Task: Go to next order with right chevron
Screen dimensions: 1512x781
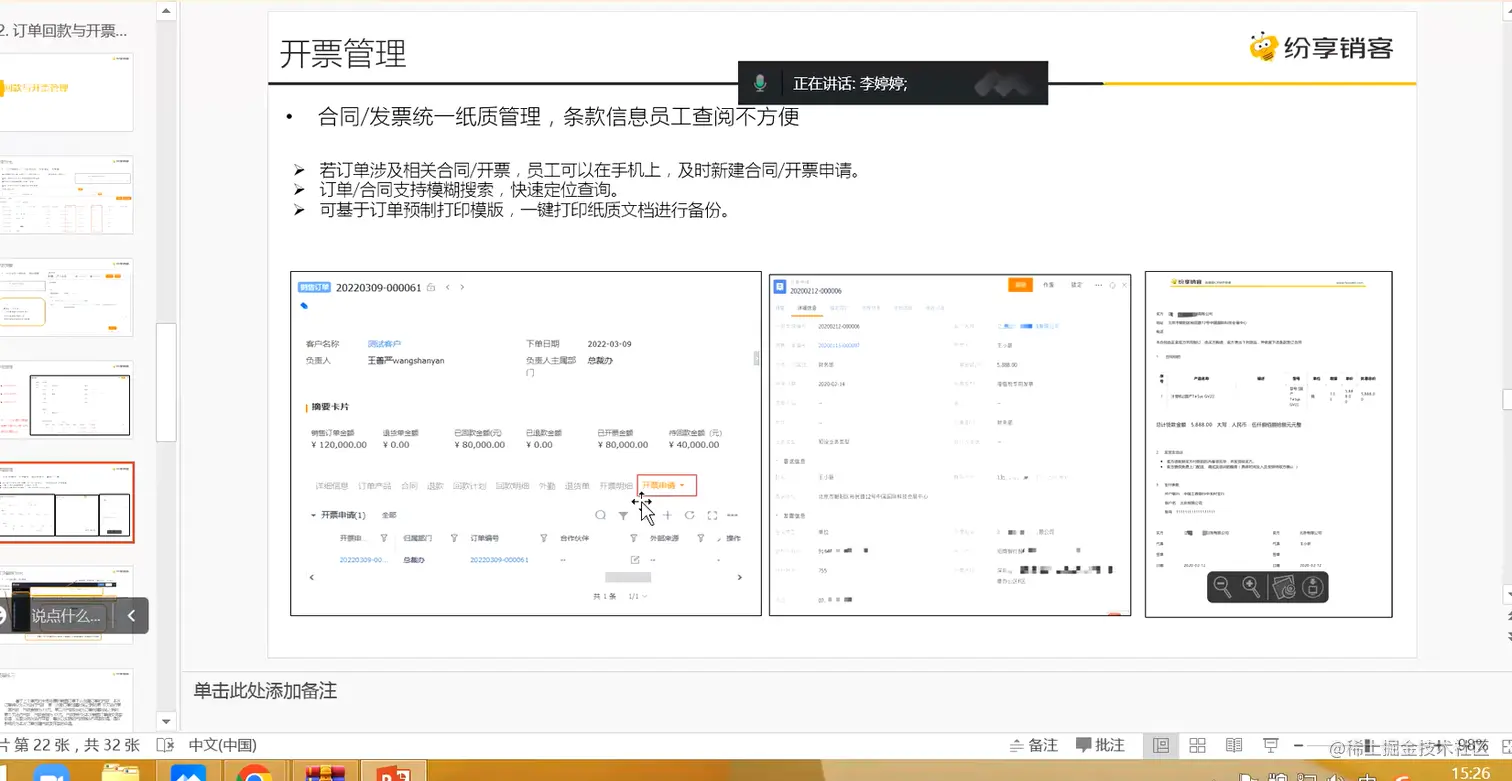Action: coord(462,288)
